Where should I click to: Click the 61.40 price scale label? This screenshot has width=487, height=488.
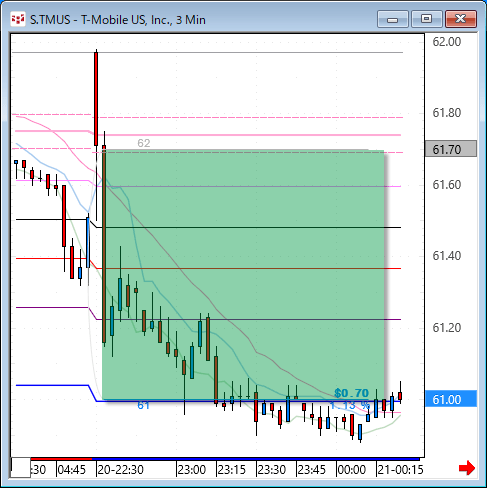pyautogui.click(x=447, y=256)
